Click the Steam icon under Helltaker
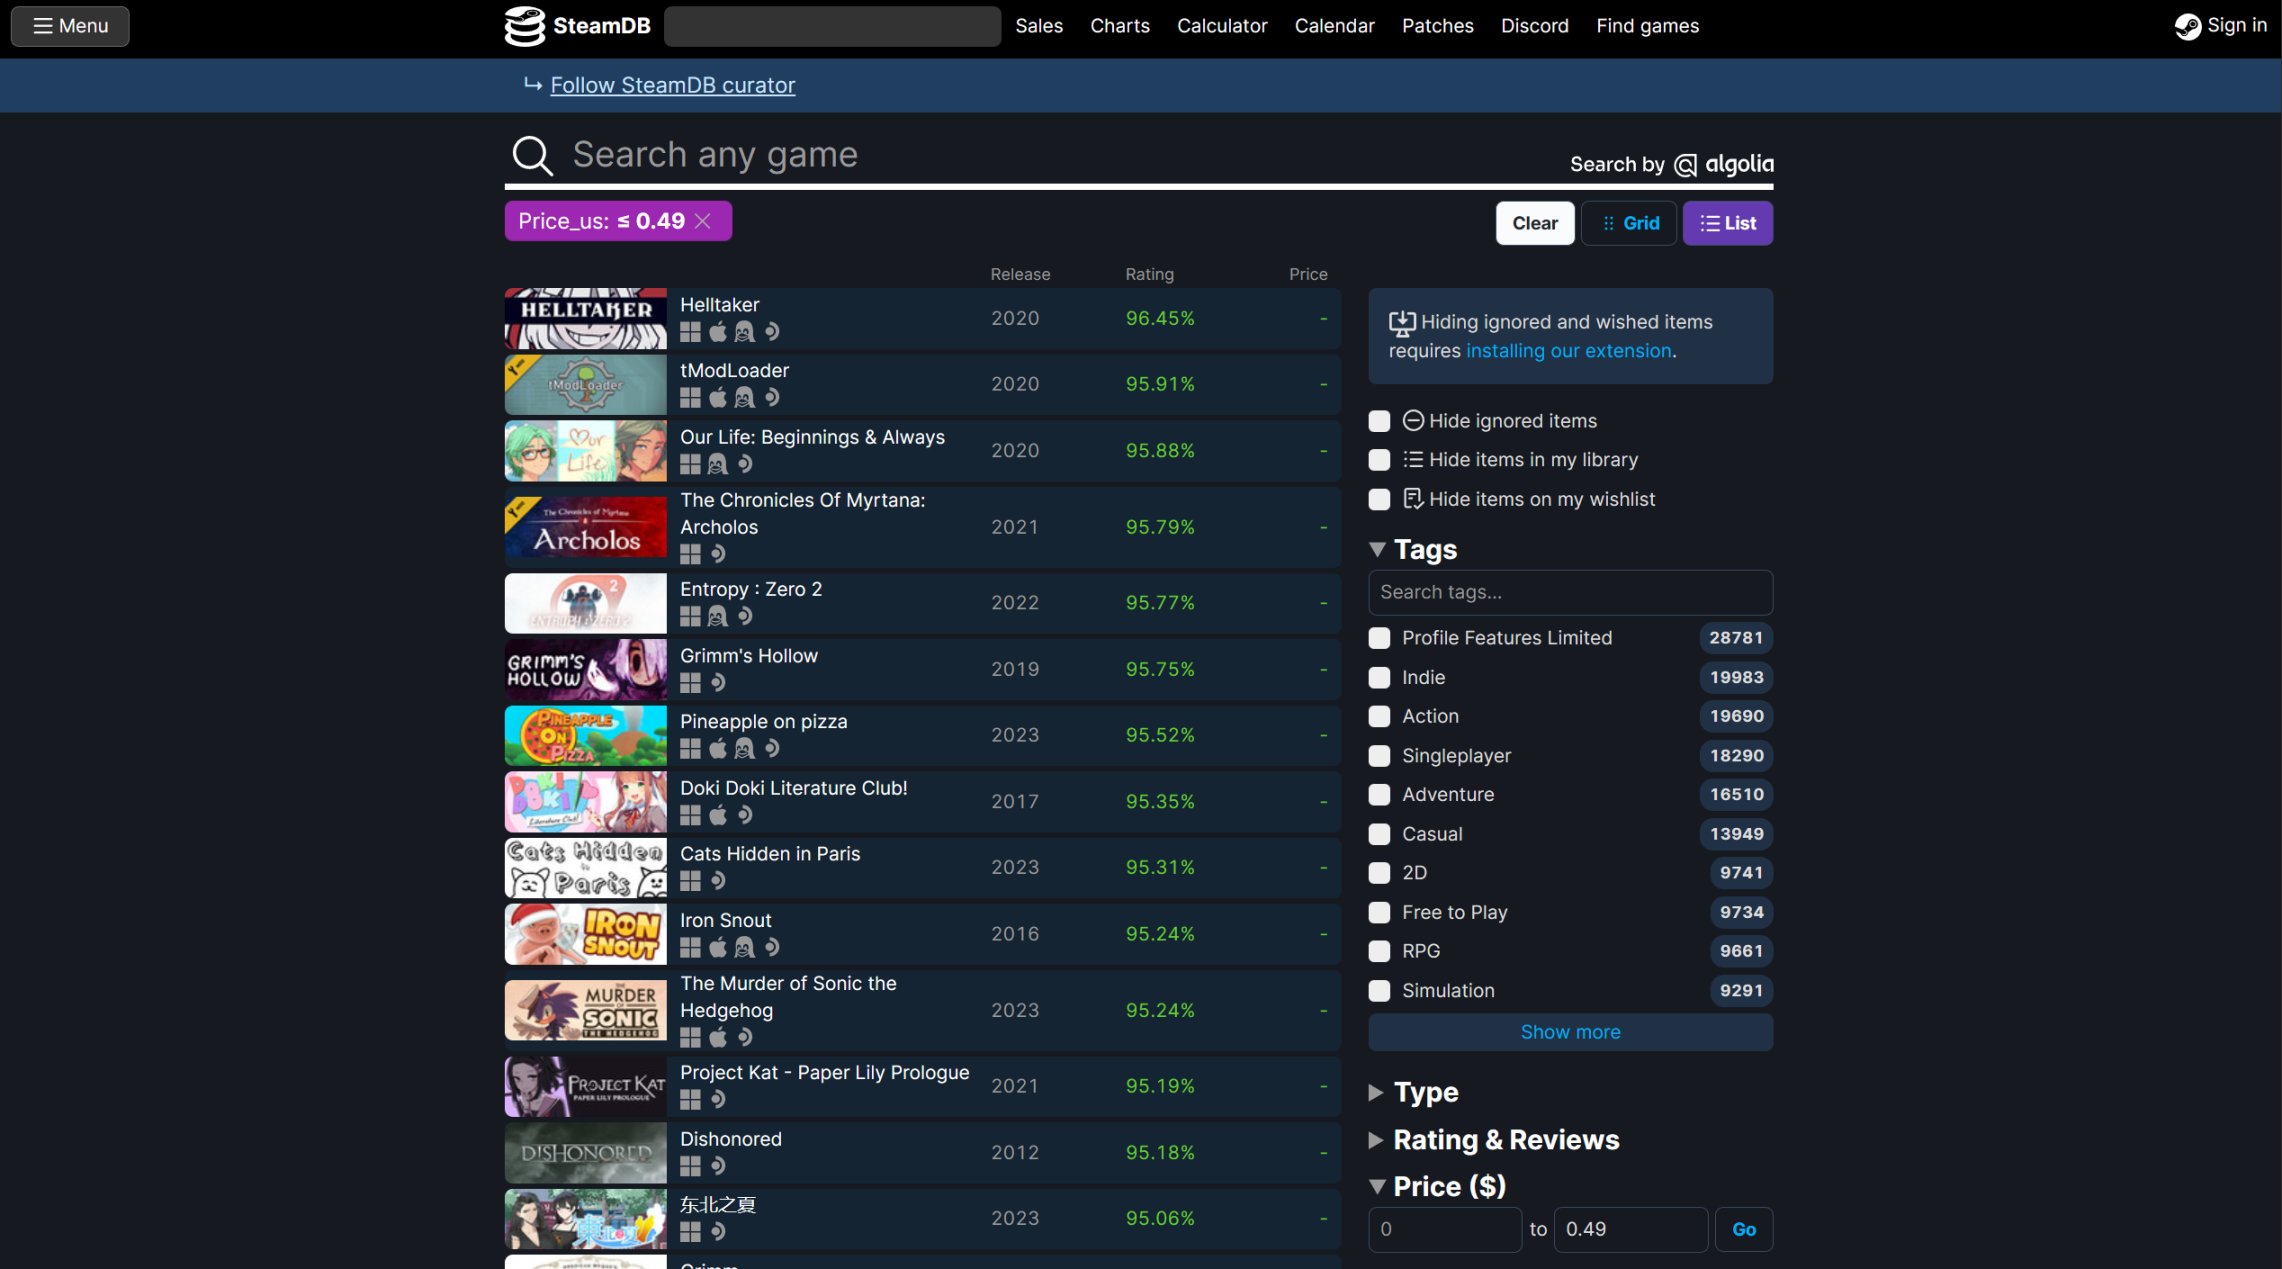The width and height of the screenshot is (2282, 1269). (x=772, y=332)
